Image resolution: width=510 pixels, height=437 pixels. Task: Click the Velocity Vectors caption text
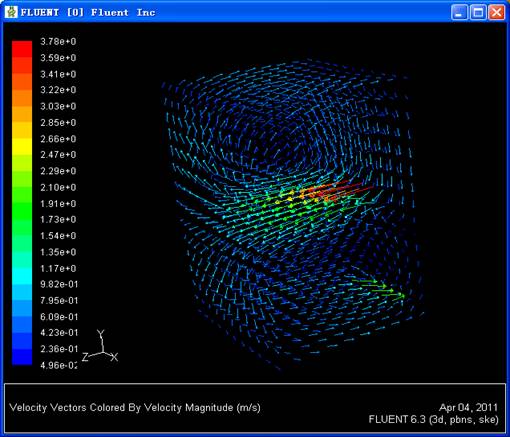(x=135, y=407)
